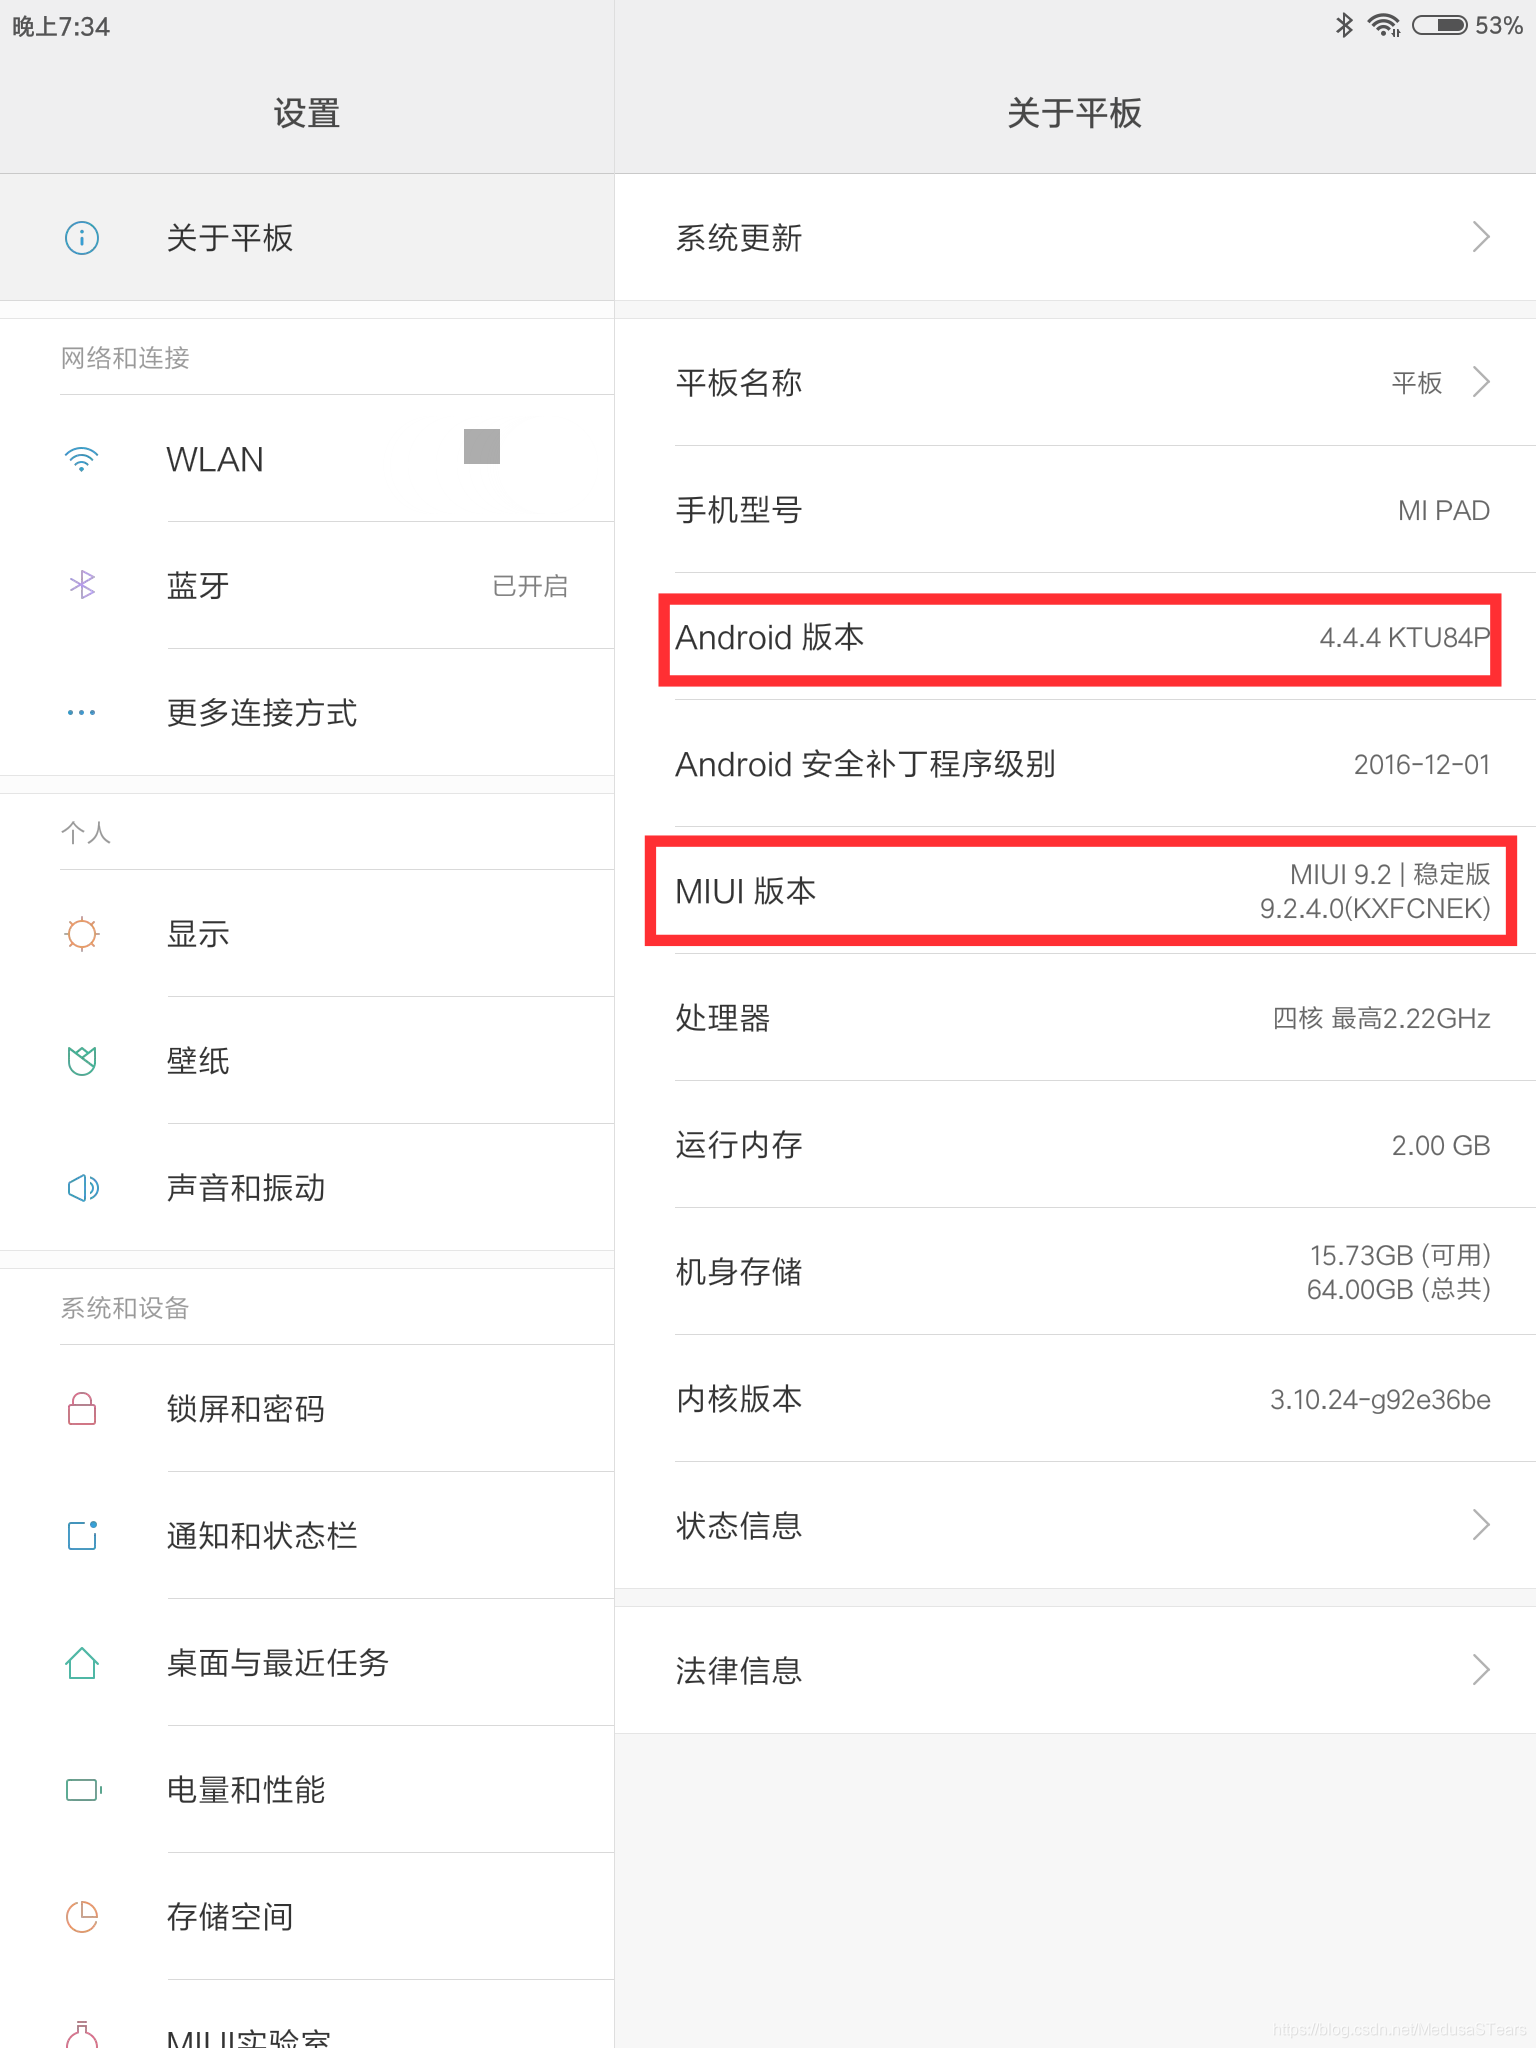Image resolution: width=1536 pixels, height=2048 pixels.
Task: Tap the MIUI 版本 row label
Action: tap(746, 891)
